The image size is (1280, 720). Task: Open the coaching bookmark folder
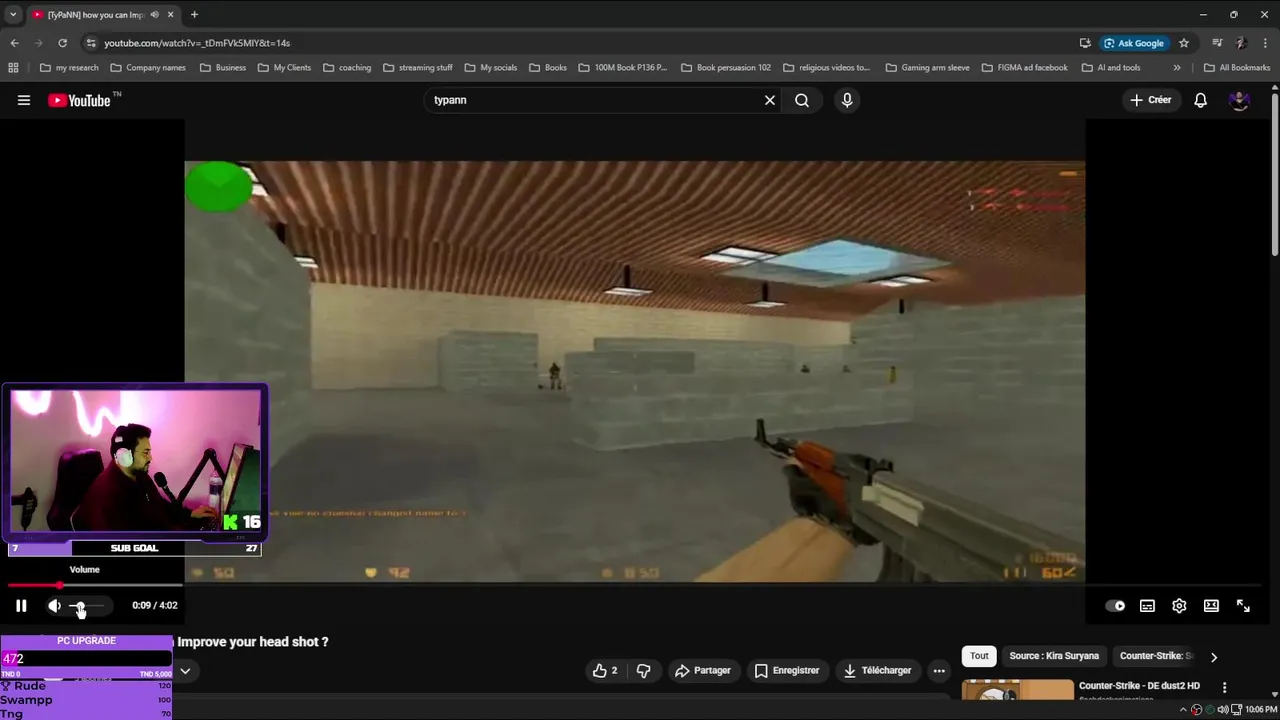pos(347,68)
